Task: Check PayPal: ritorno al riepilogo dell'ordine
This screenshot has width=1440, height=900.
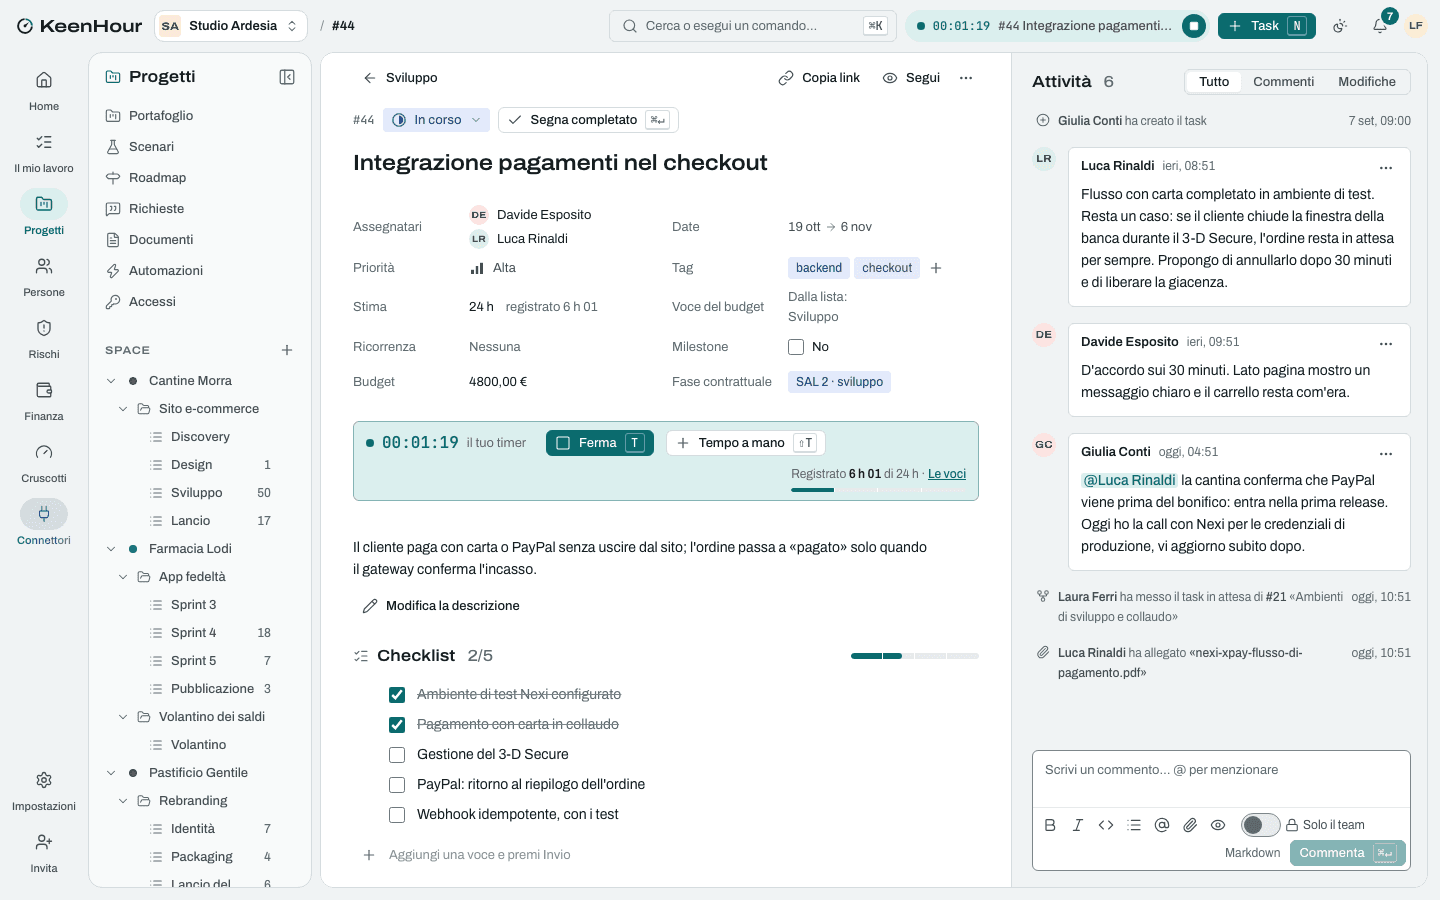Action: click(397, 785)
